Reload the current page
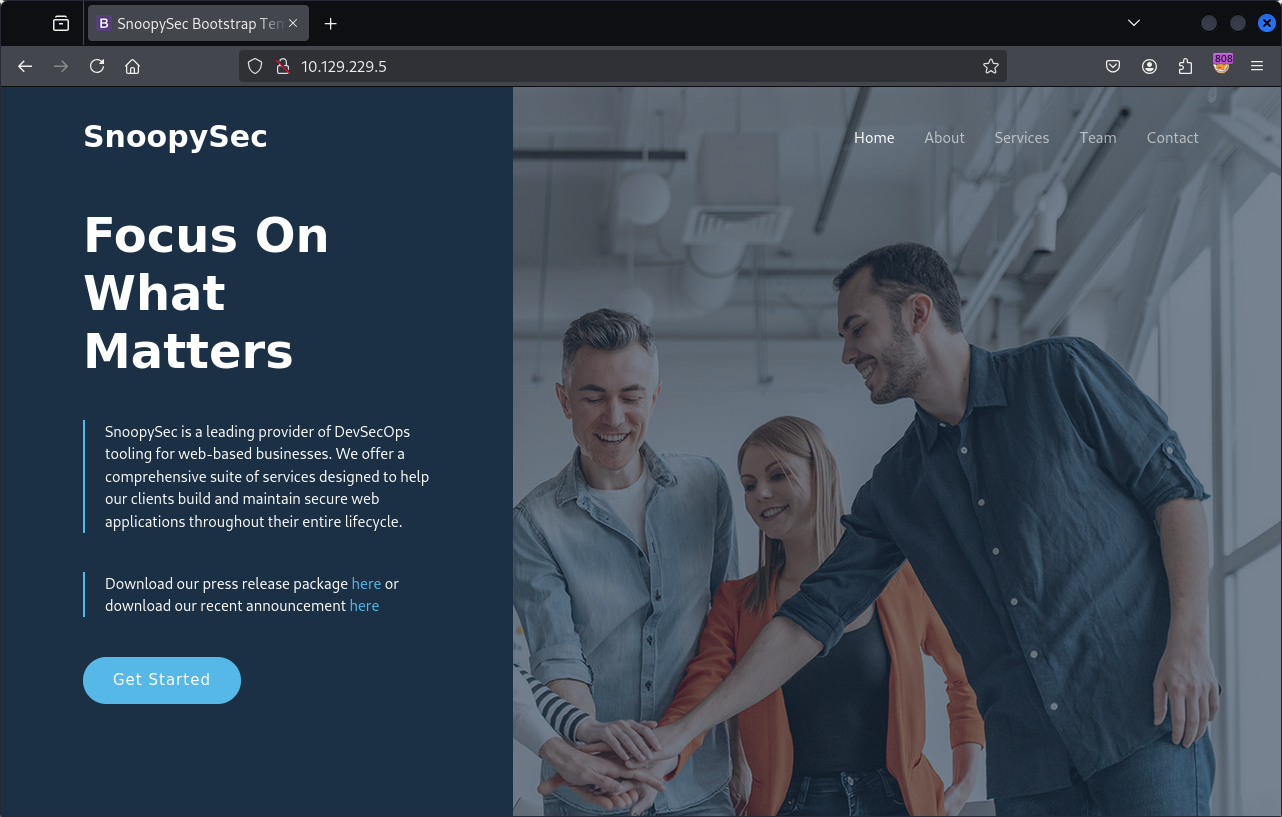Image resolution: width=1282 pixels, height=817 pixels. pos(97,66)
